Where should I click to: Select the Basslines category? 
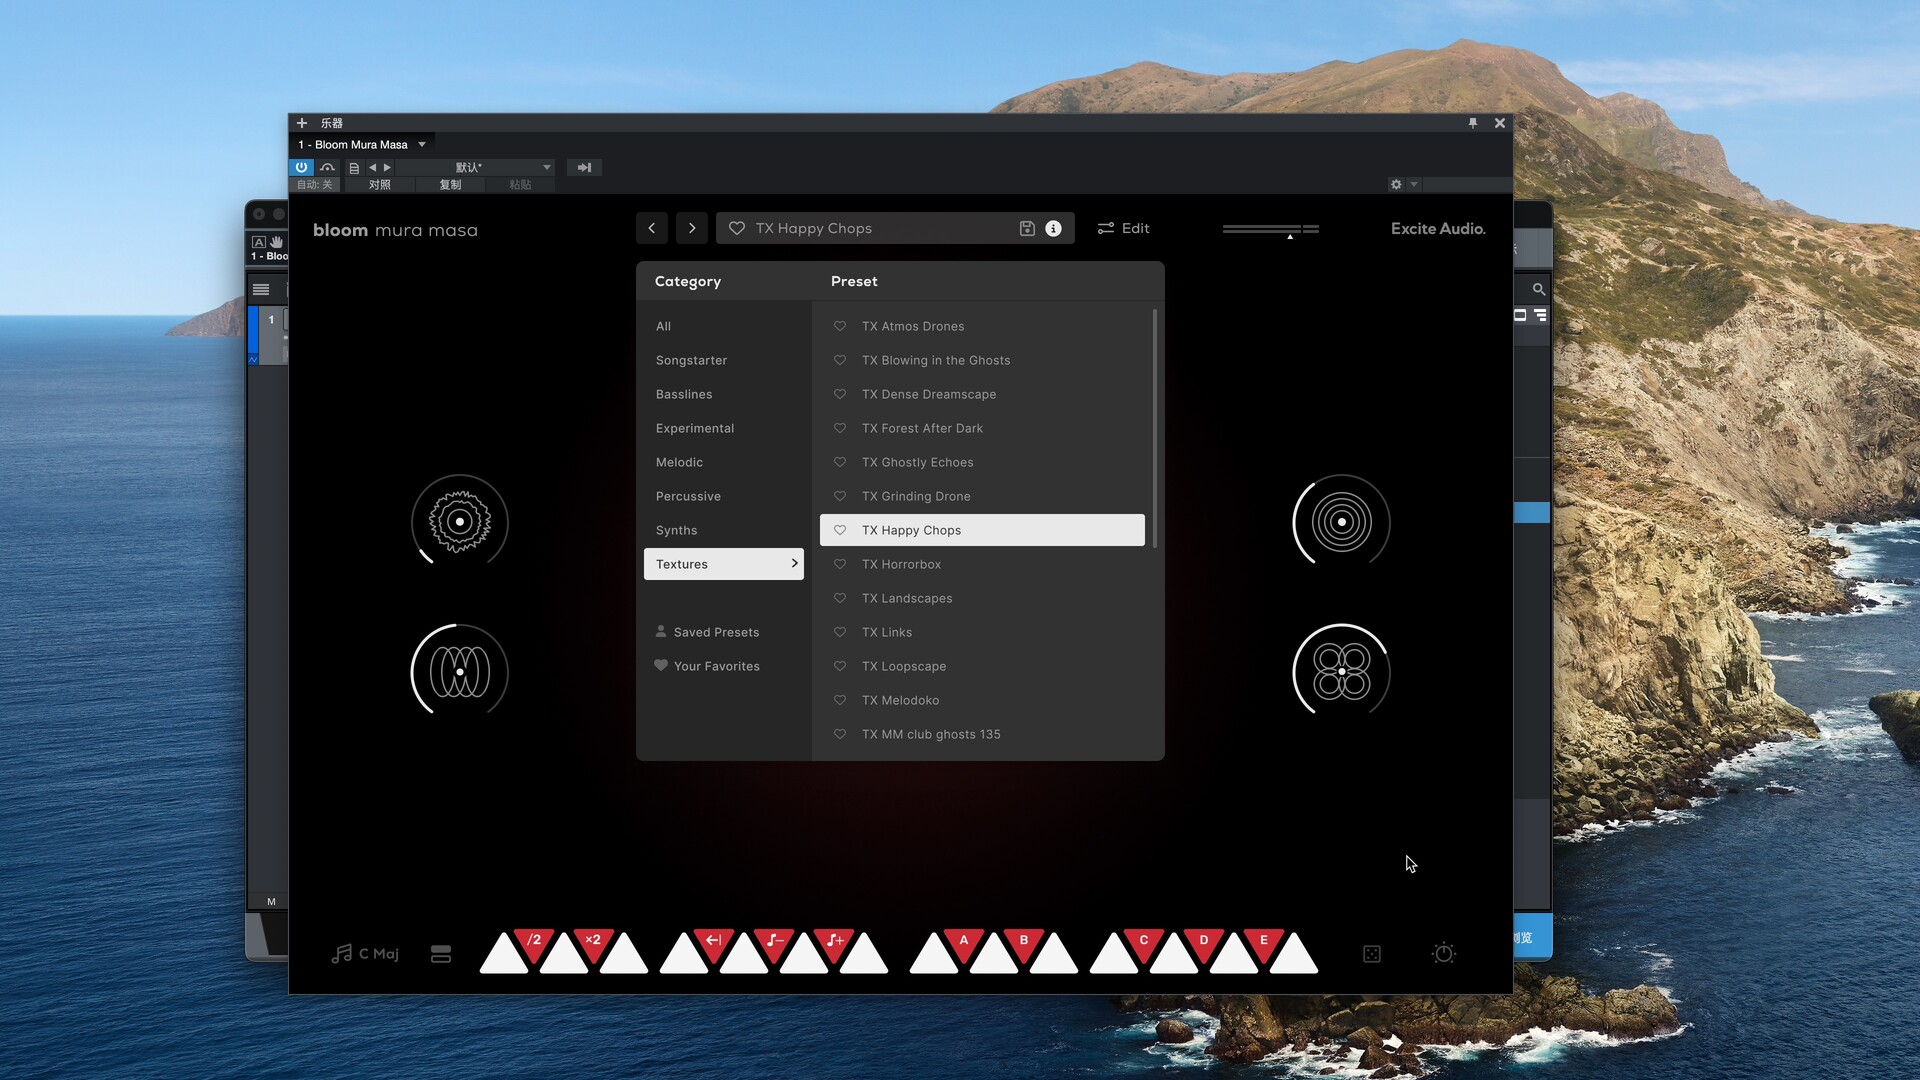click(684, 394)
